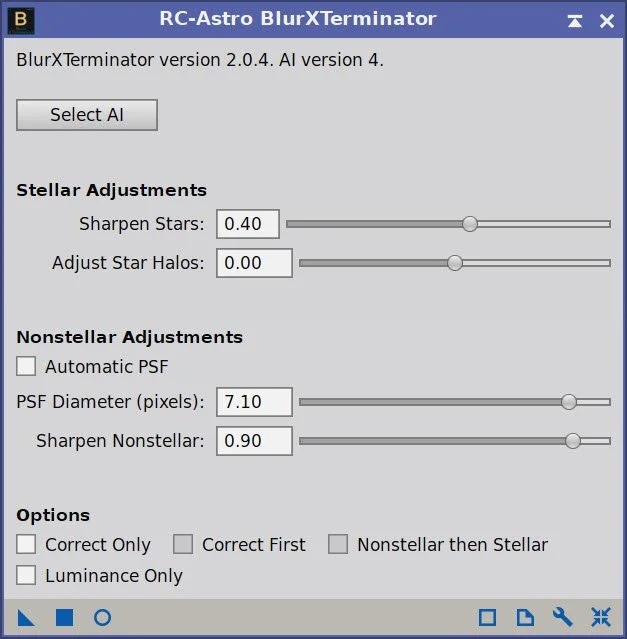The width and height of the screenshot is (627, 639).
Task: Click the Sharpen Nonstellar slider handle
Action: coord(573,441)
